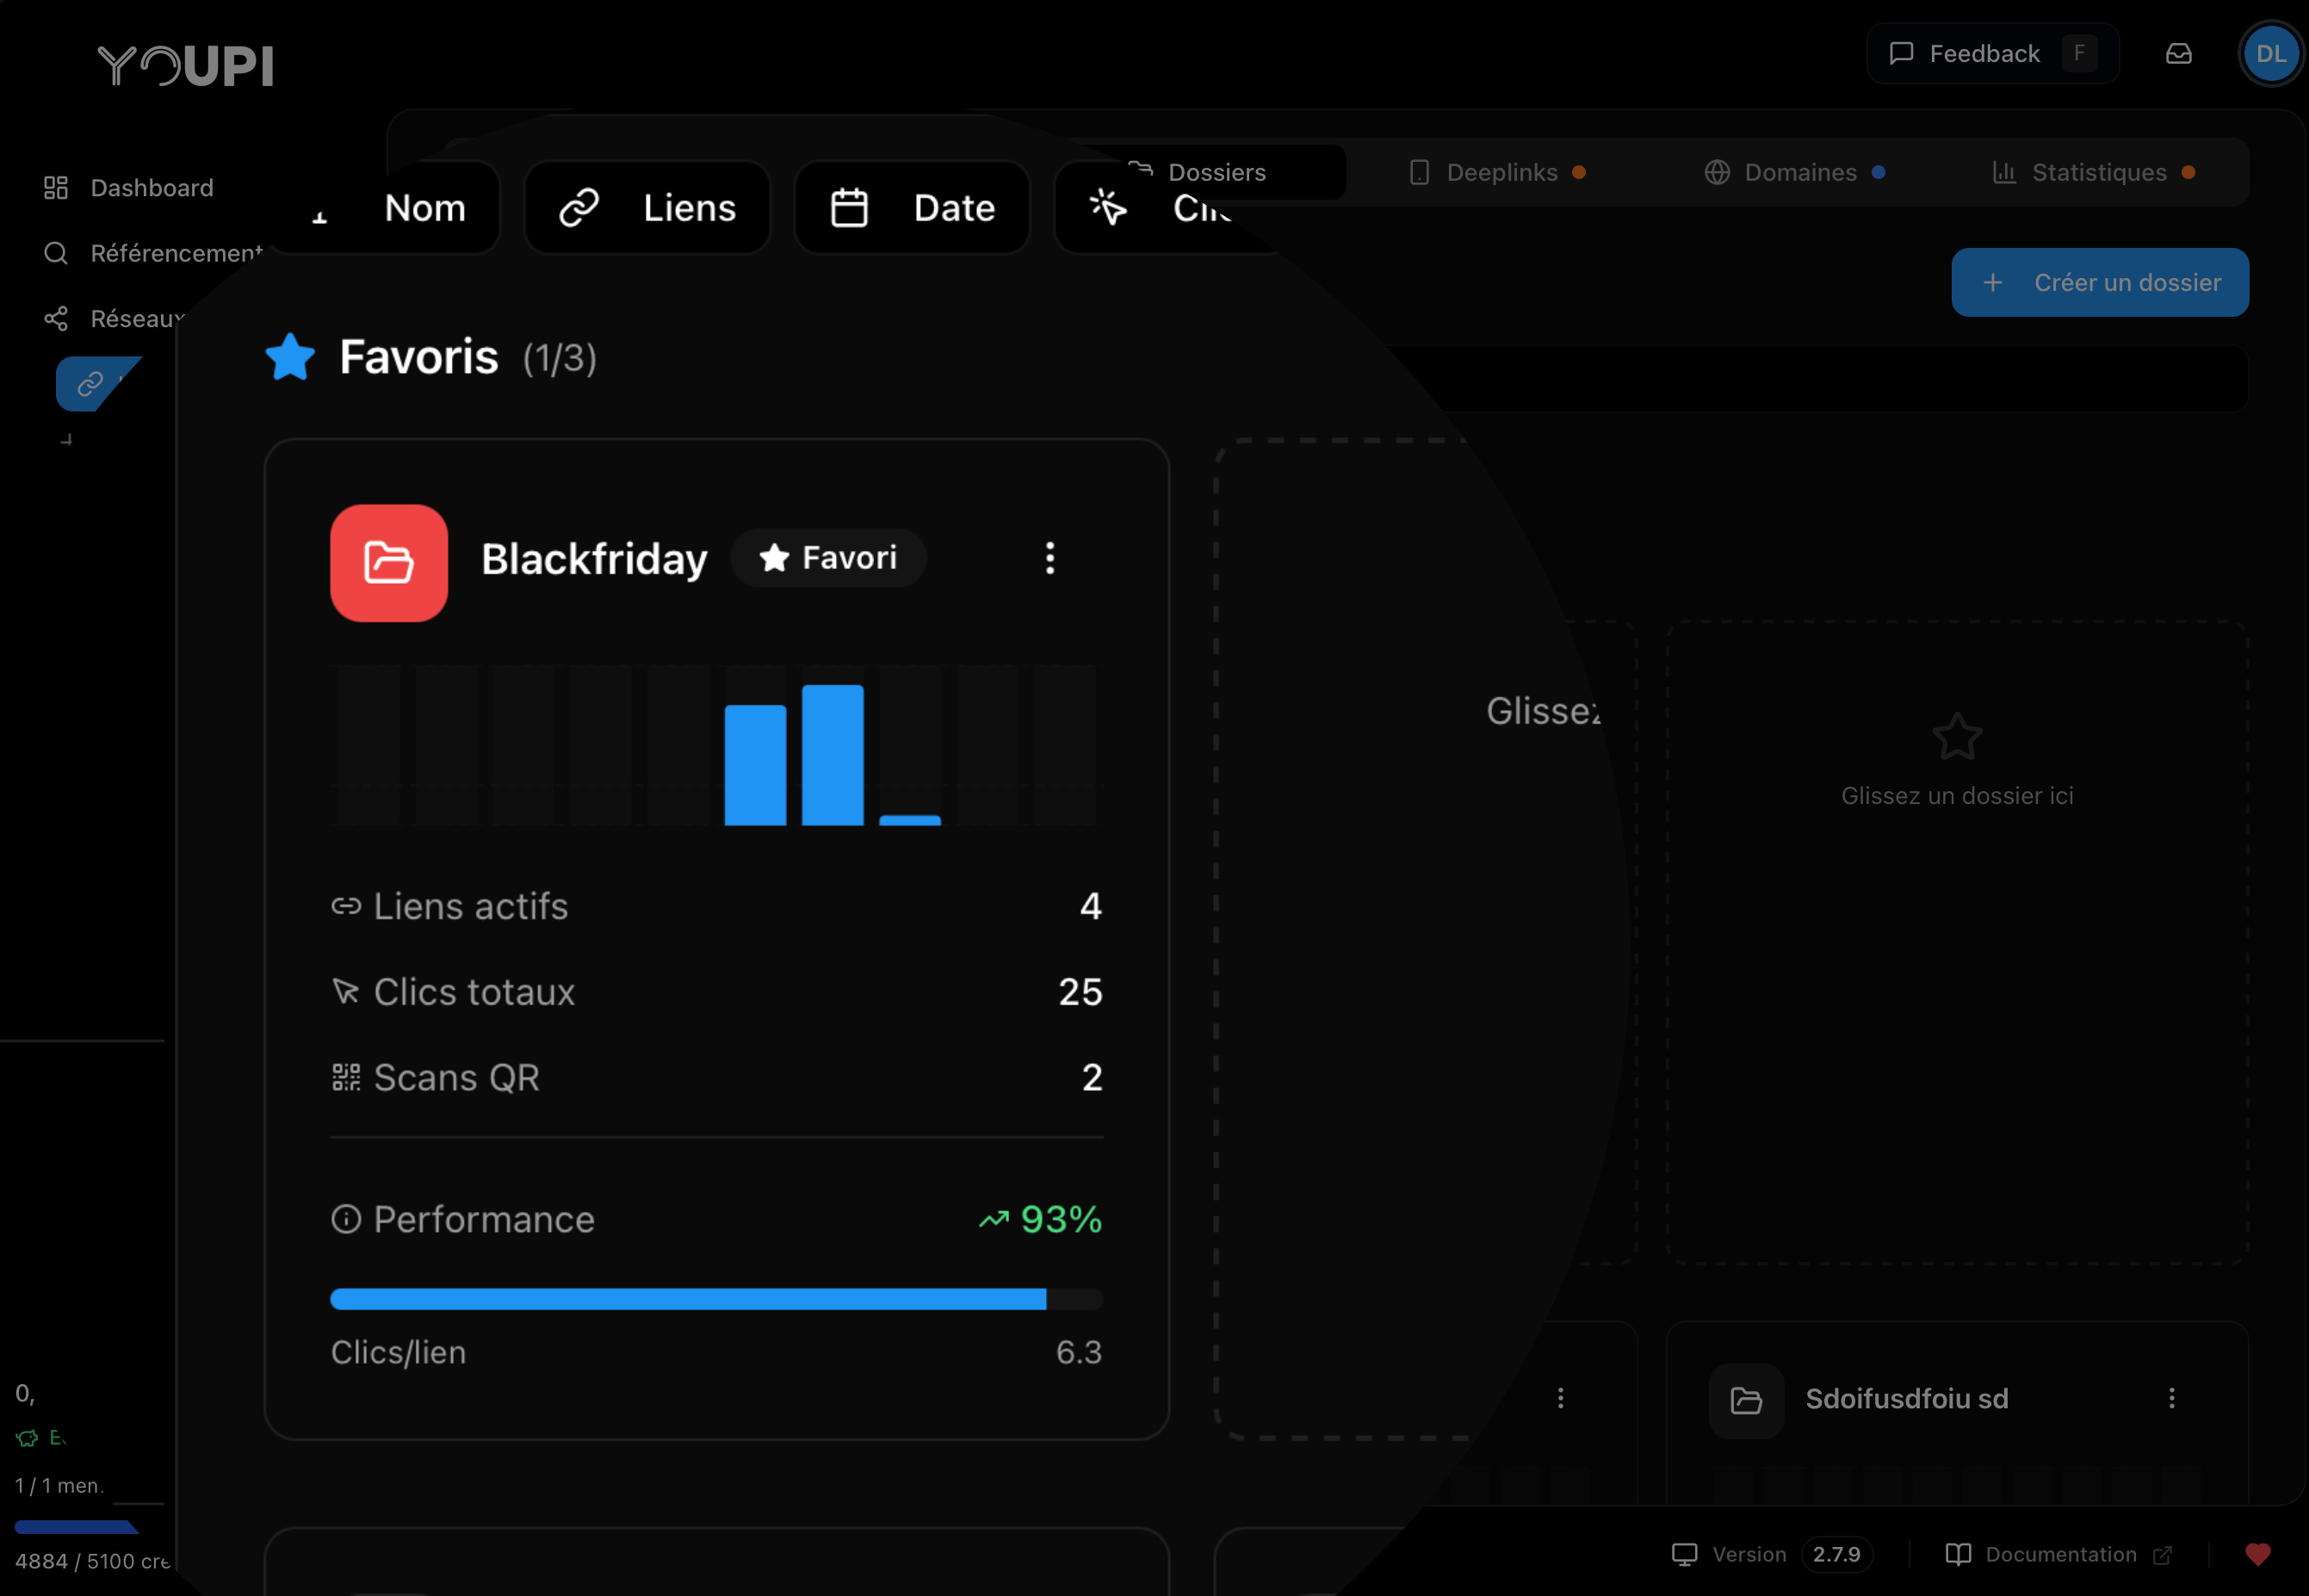Open Blackfriday three-dot options menu
The height and width of the screenshot is (1596, 2309).
tap(1049, 558)
